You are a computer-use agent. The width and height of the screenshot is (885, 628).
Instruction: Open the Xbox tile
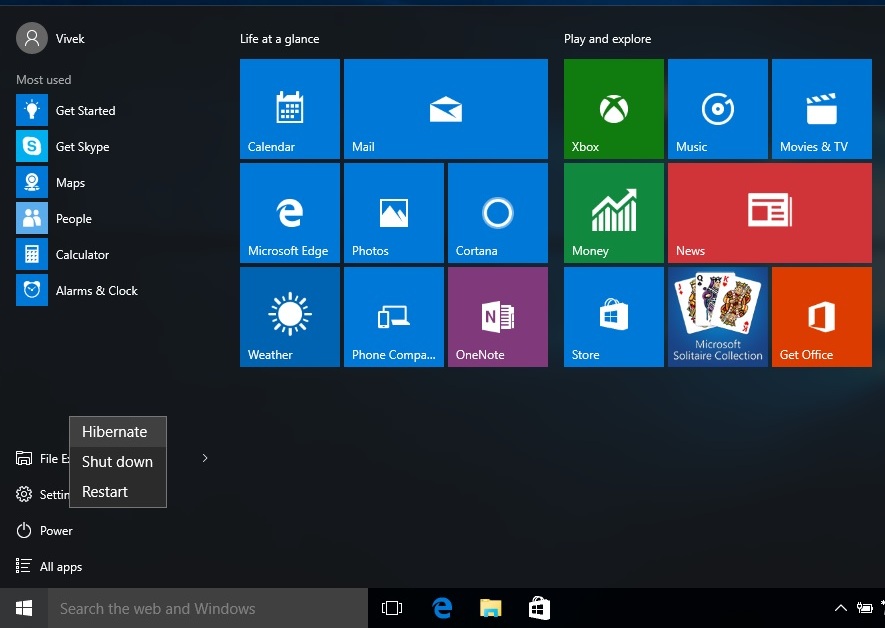tap(614, 109)
